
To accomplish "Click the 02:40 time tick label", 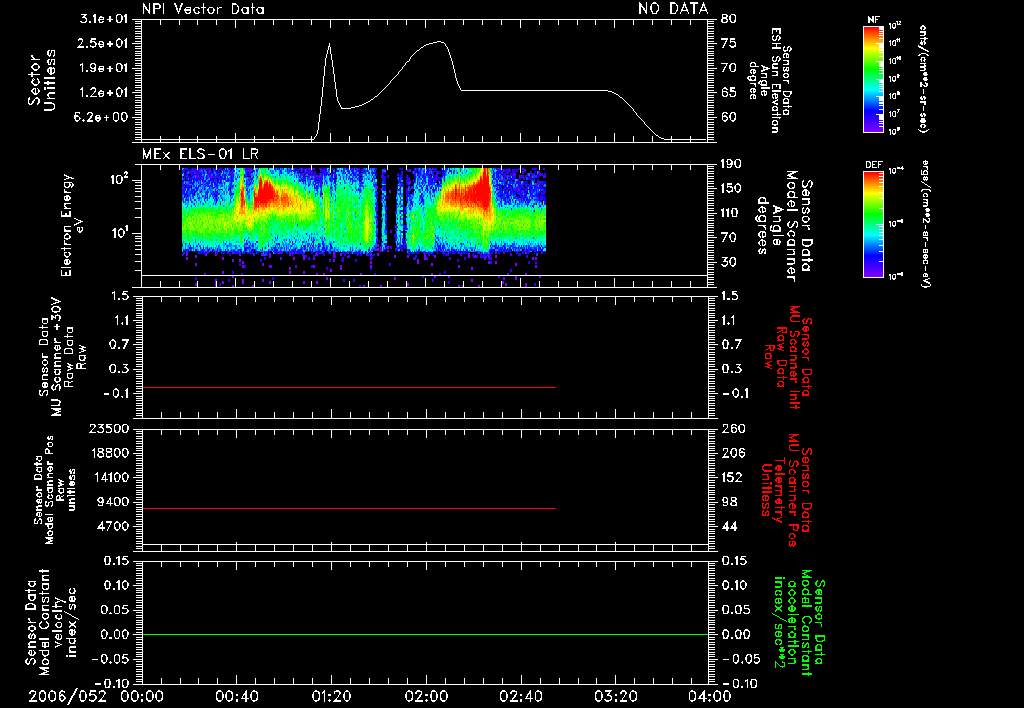I will [520, 696].
